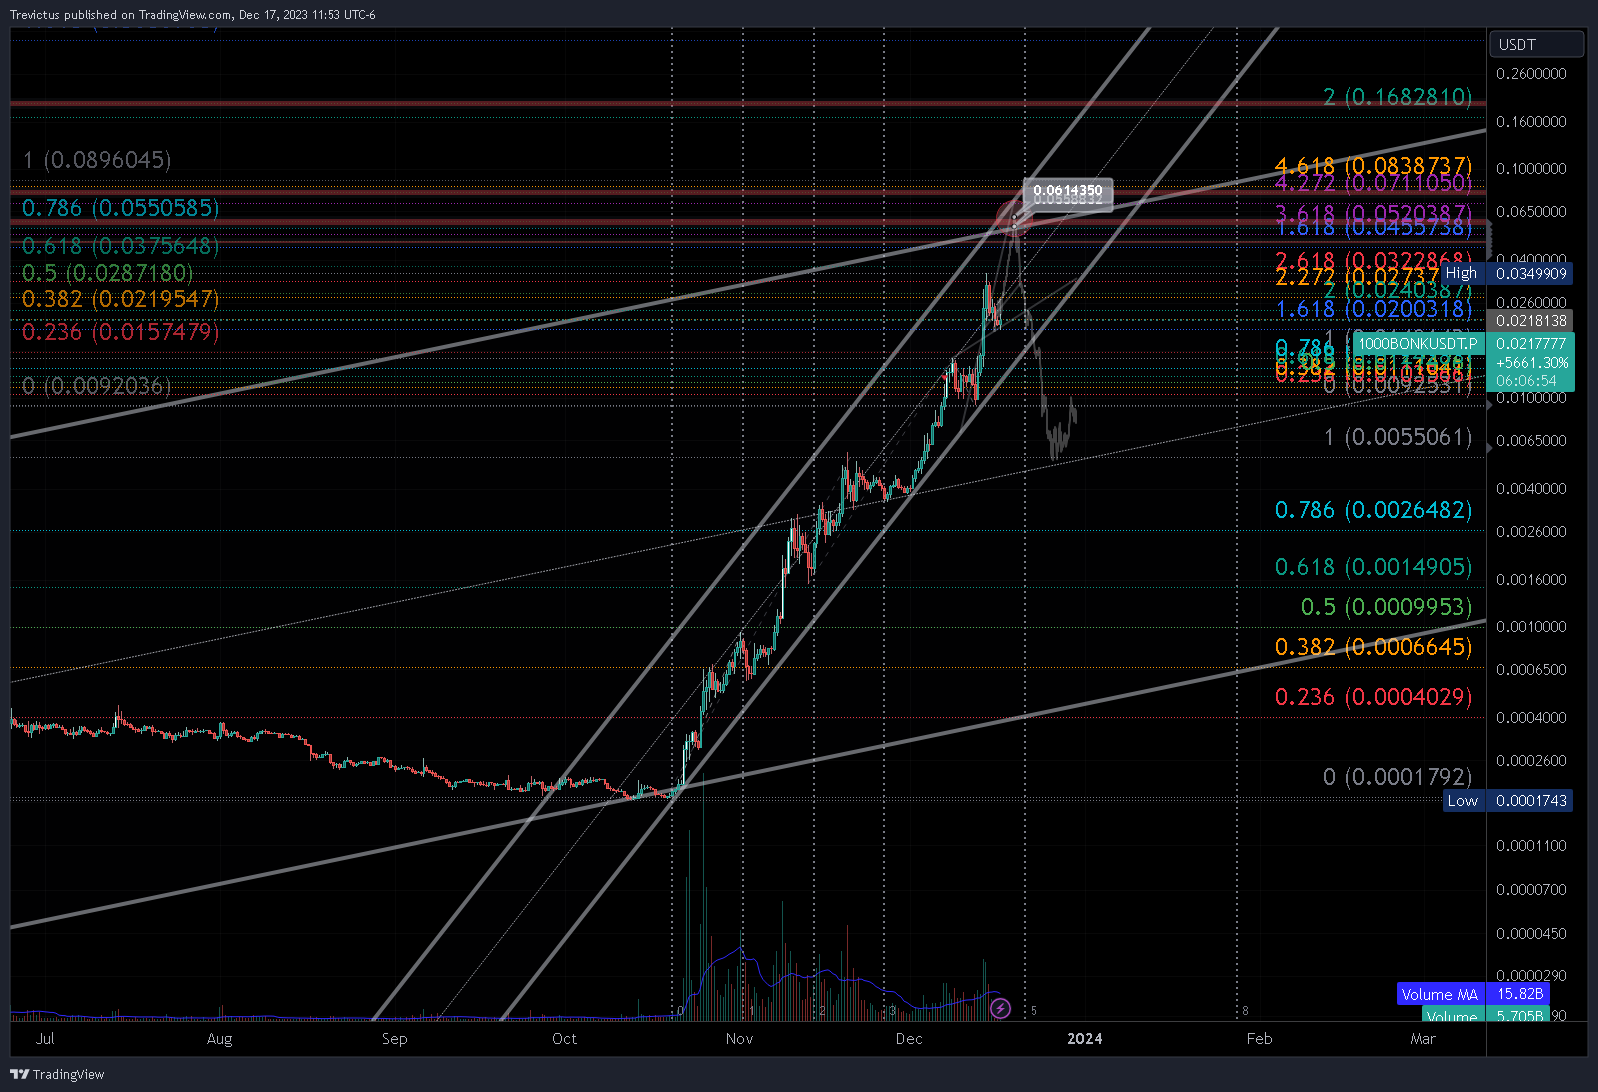Select the Fib label 4.618 (0.0838737)
The image size is (1598, 1092).
(x=1373, y=166)
